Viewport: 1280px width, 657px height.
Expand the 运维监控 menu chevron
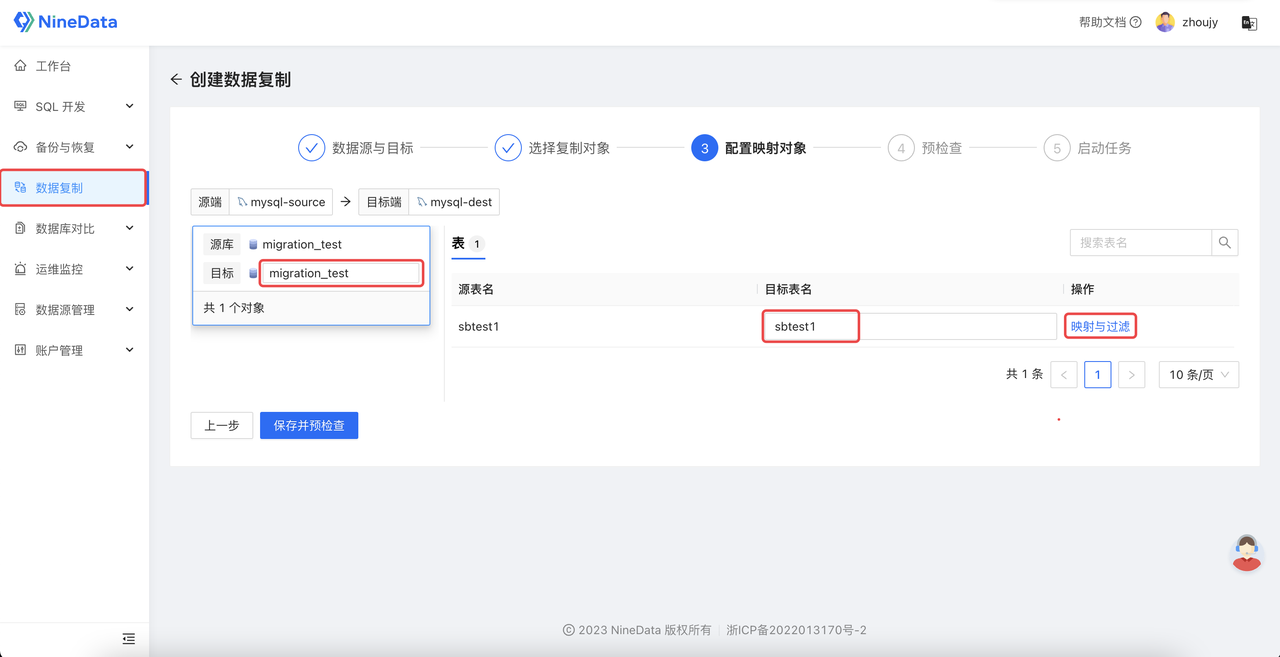(130, 269)
